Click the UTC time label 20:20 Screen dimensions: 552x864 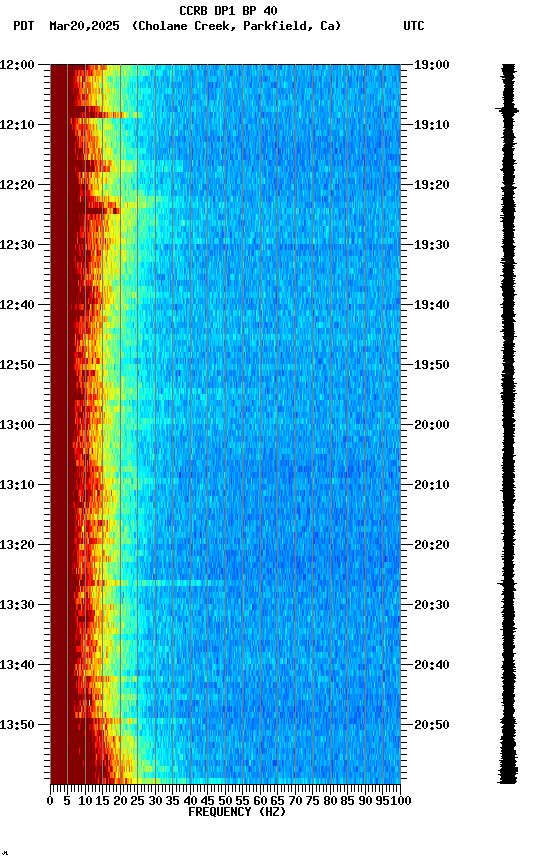point(432,545)
